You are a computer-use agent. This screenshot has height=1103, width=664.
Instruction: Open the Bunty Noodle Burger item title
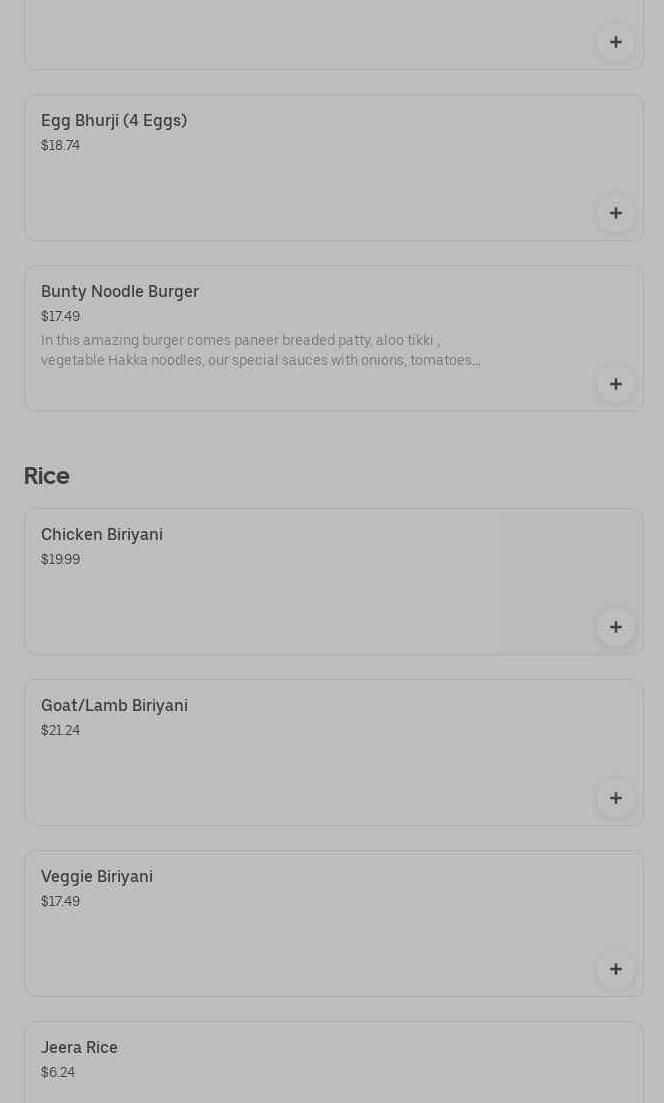[120, 292]
